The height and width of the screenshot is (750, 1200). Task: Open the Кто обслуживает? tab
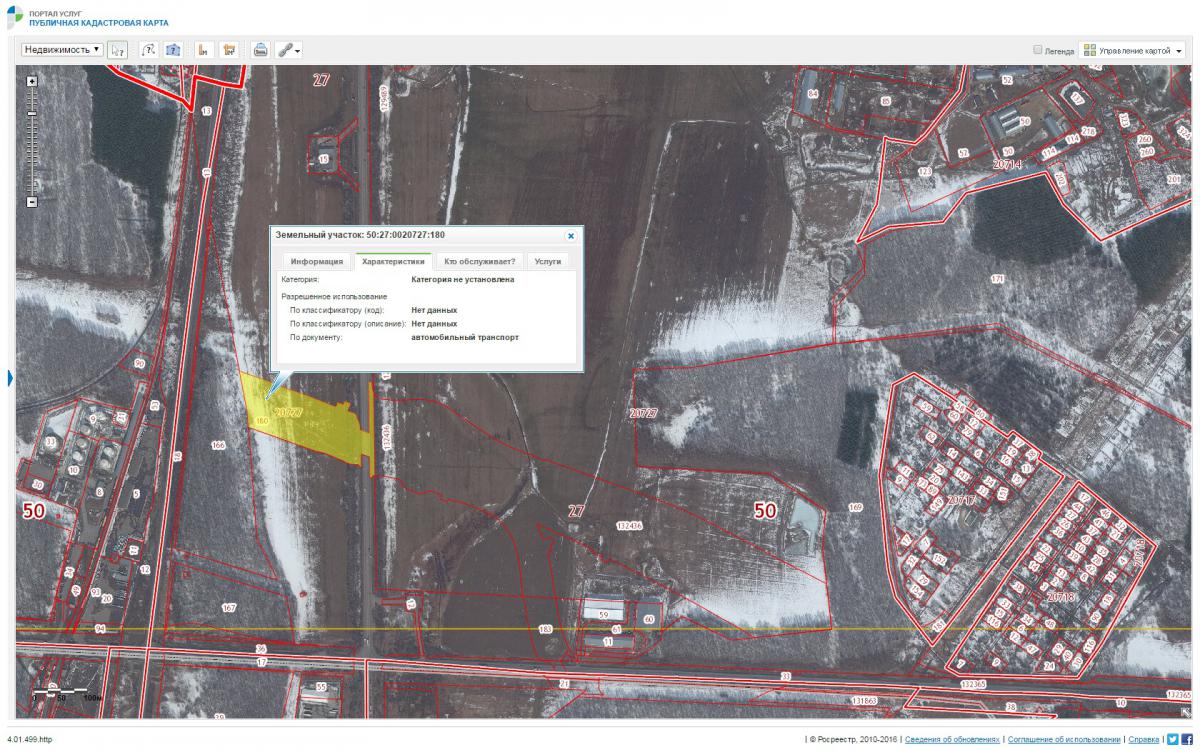click(479, 262)
